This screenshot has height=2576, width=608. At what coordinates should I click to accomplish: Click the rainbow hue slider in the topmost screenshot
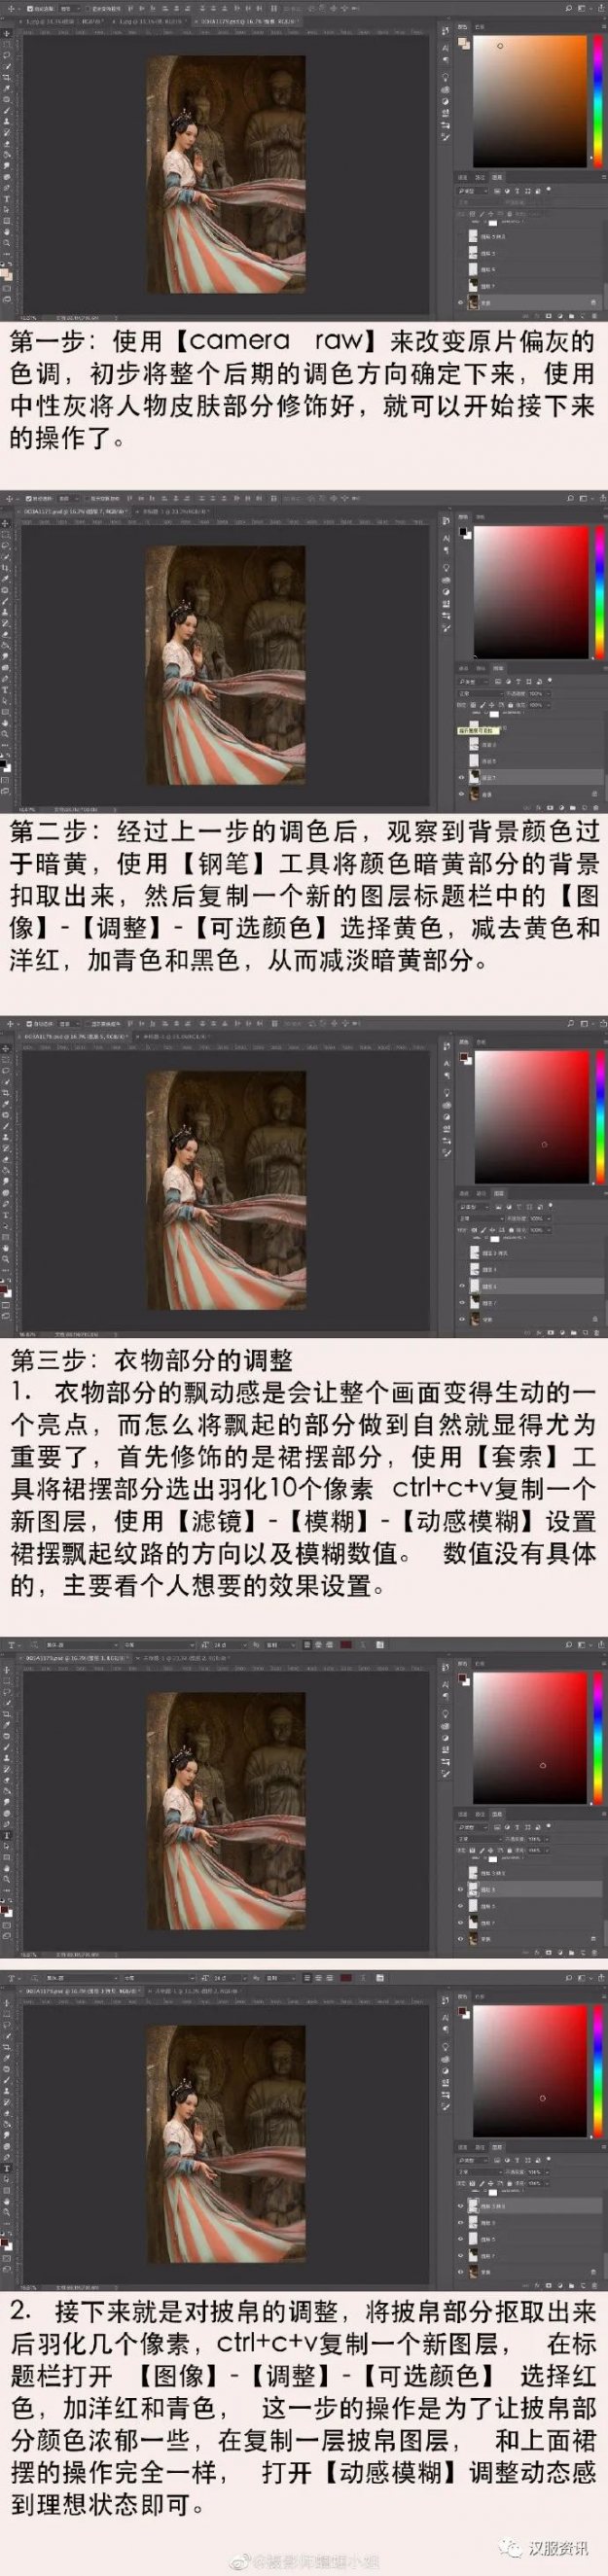[600, 100]
